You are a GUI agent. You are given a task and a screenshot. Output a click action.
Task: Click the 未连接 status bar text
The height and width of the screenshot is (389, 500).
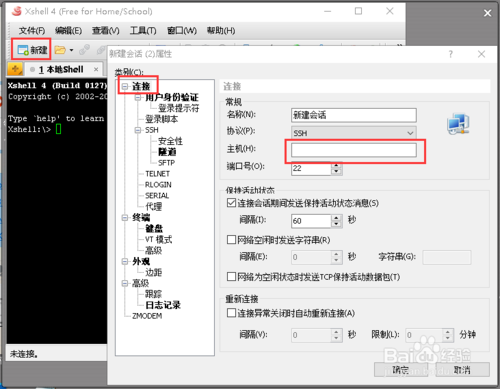tap(24, 354)
